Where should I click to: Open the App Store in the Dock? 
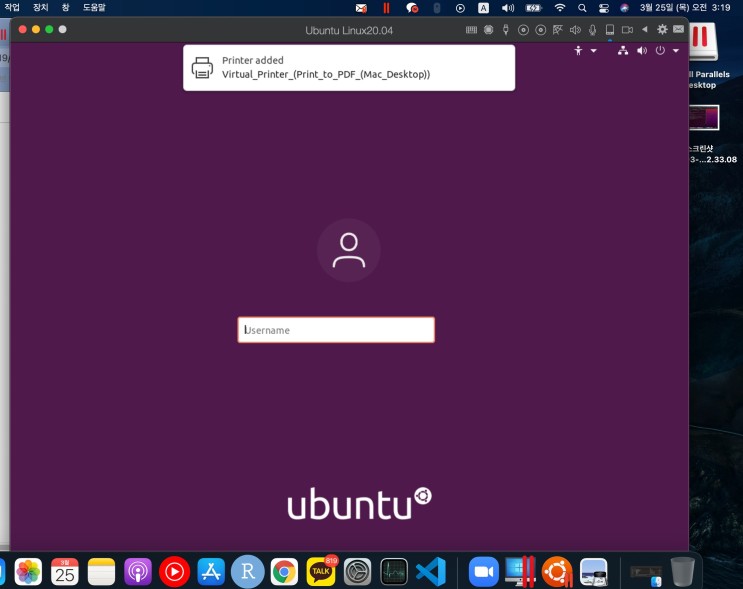[211, 571]
